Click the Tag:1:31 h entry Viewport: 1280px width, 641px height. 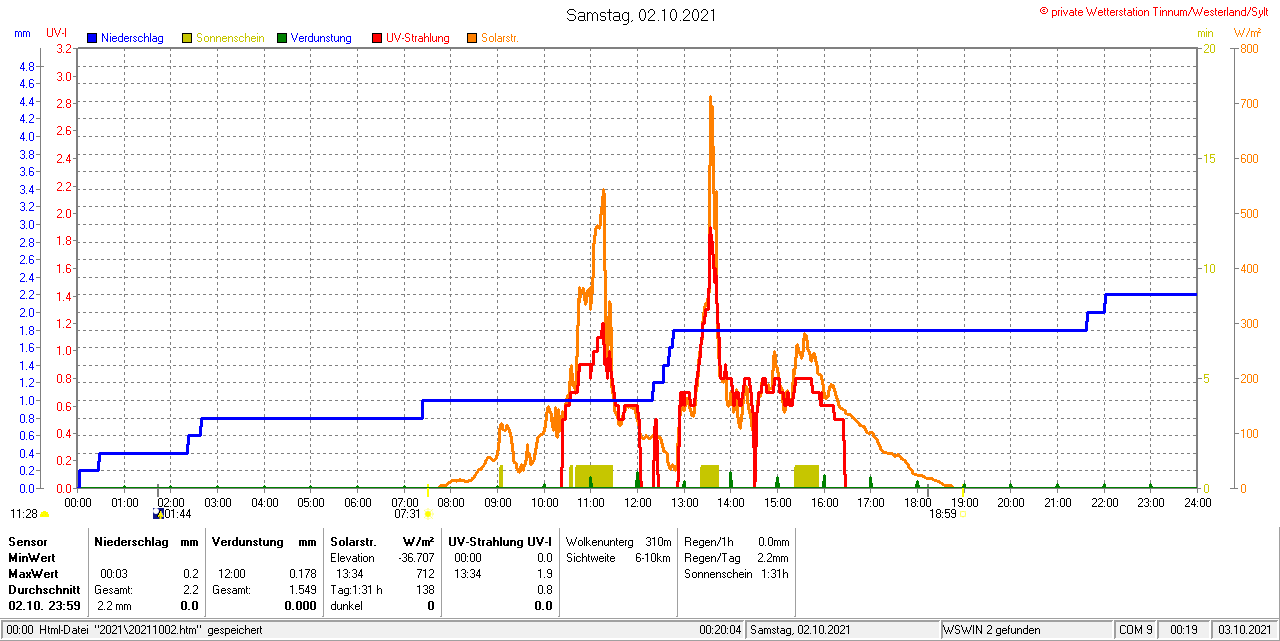[356, 590]
